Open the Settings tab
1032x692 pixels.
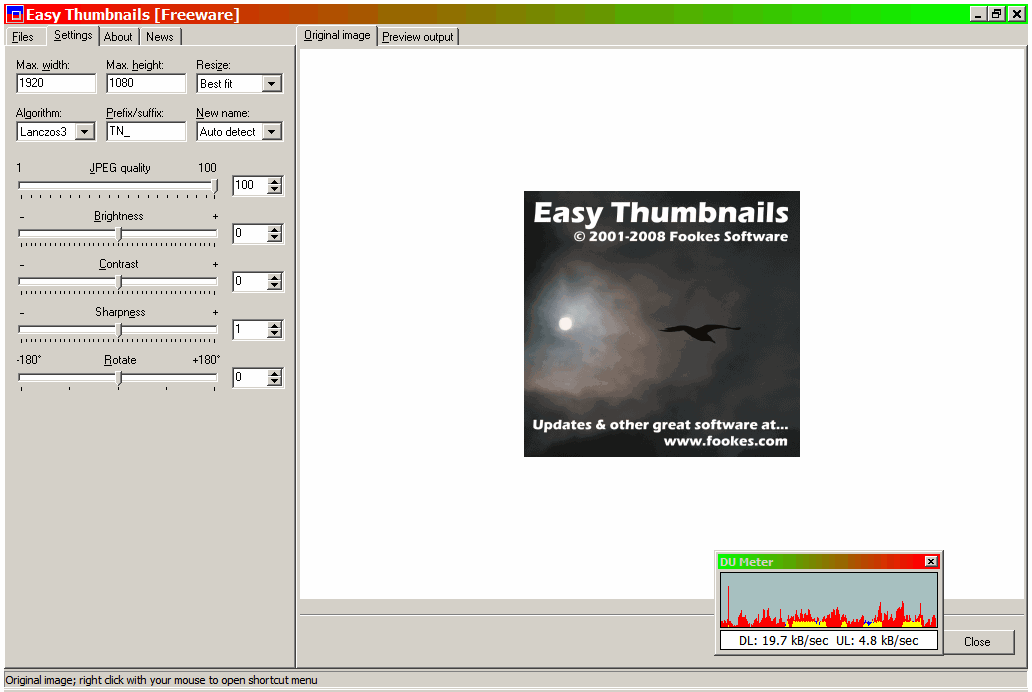pos(73,36)
